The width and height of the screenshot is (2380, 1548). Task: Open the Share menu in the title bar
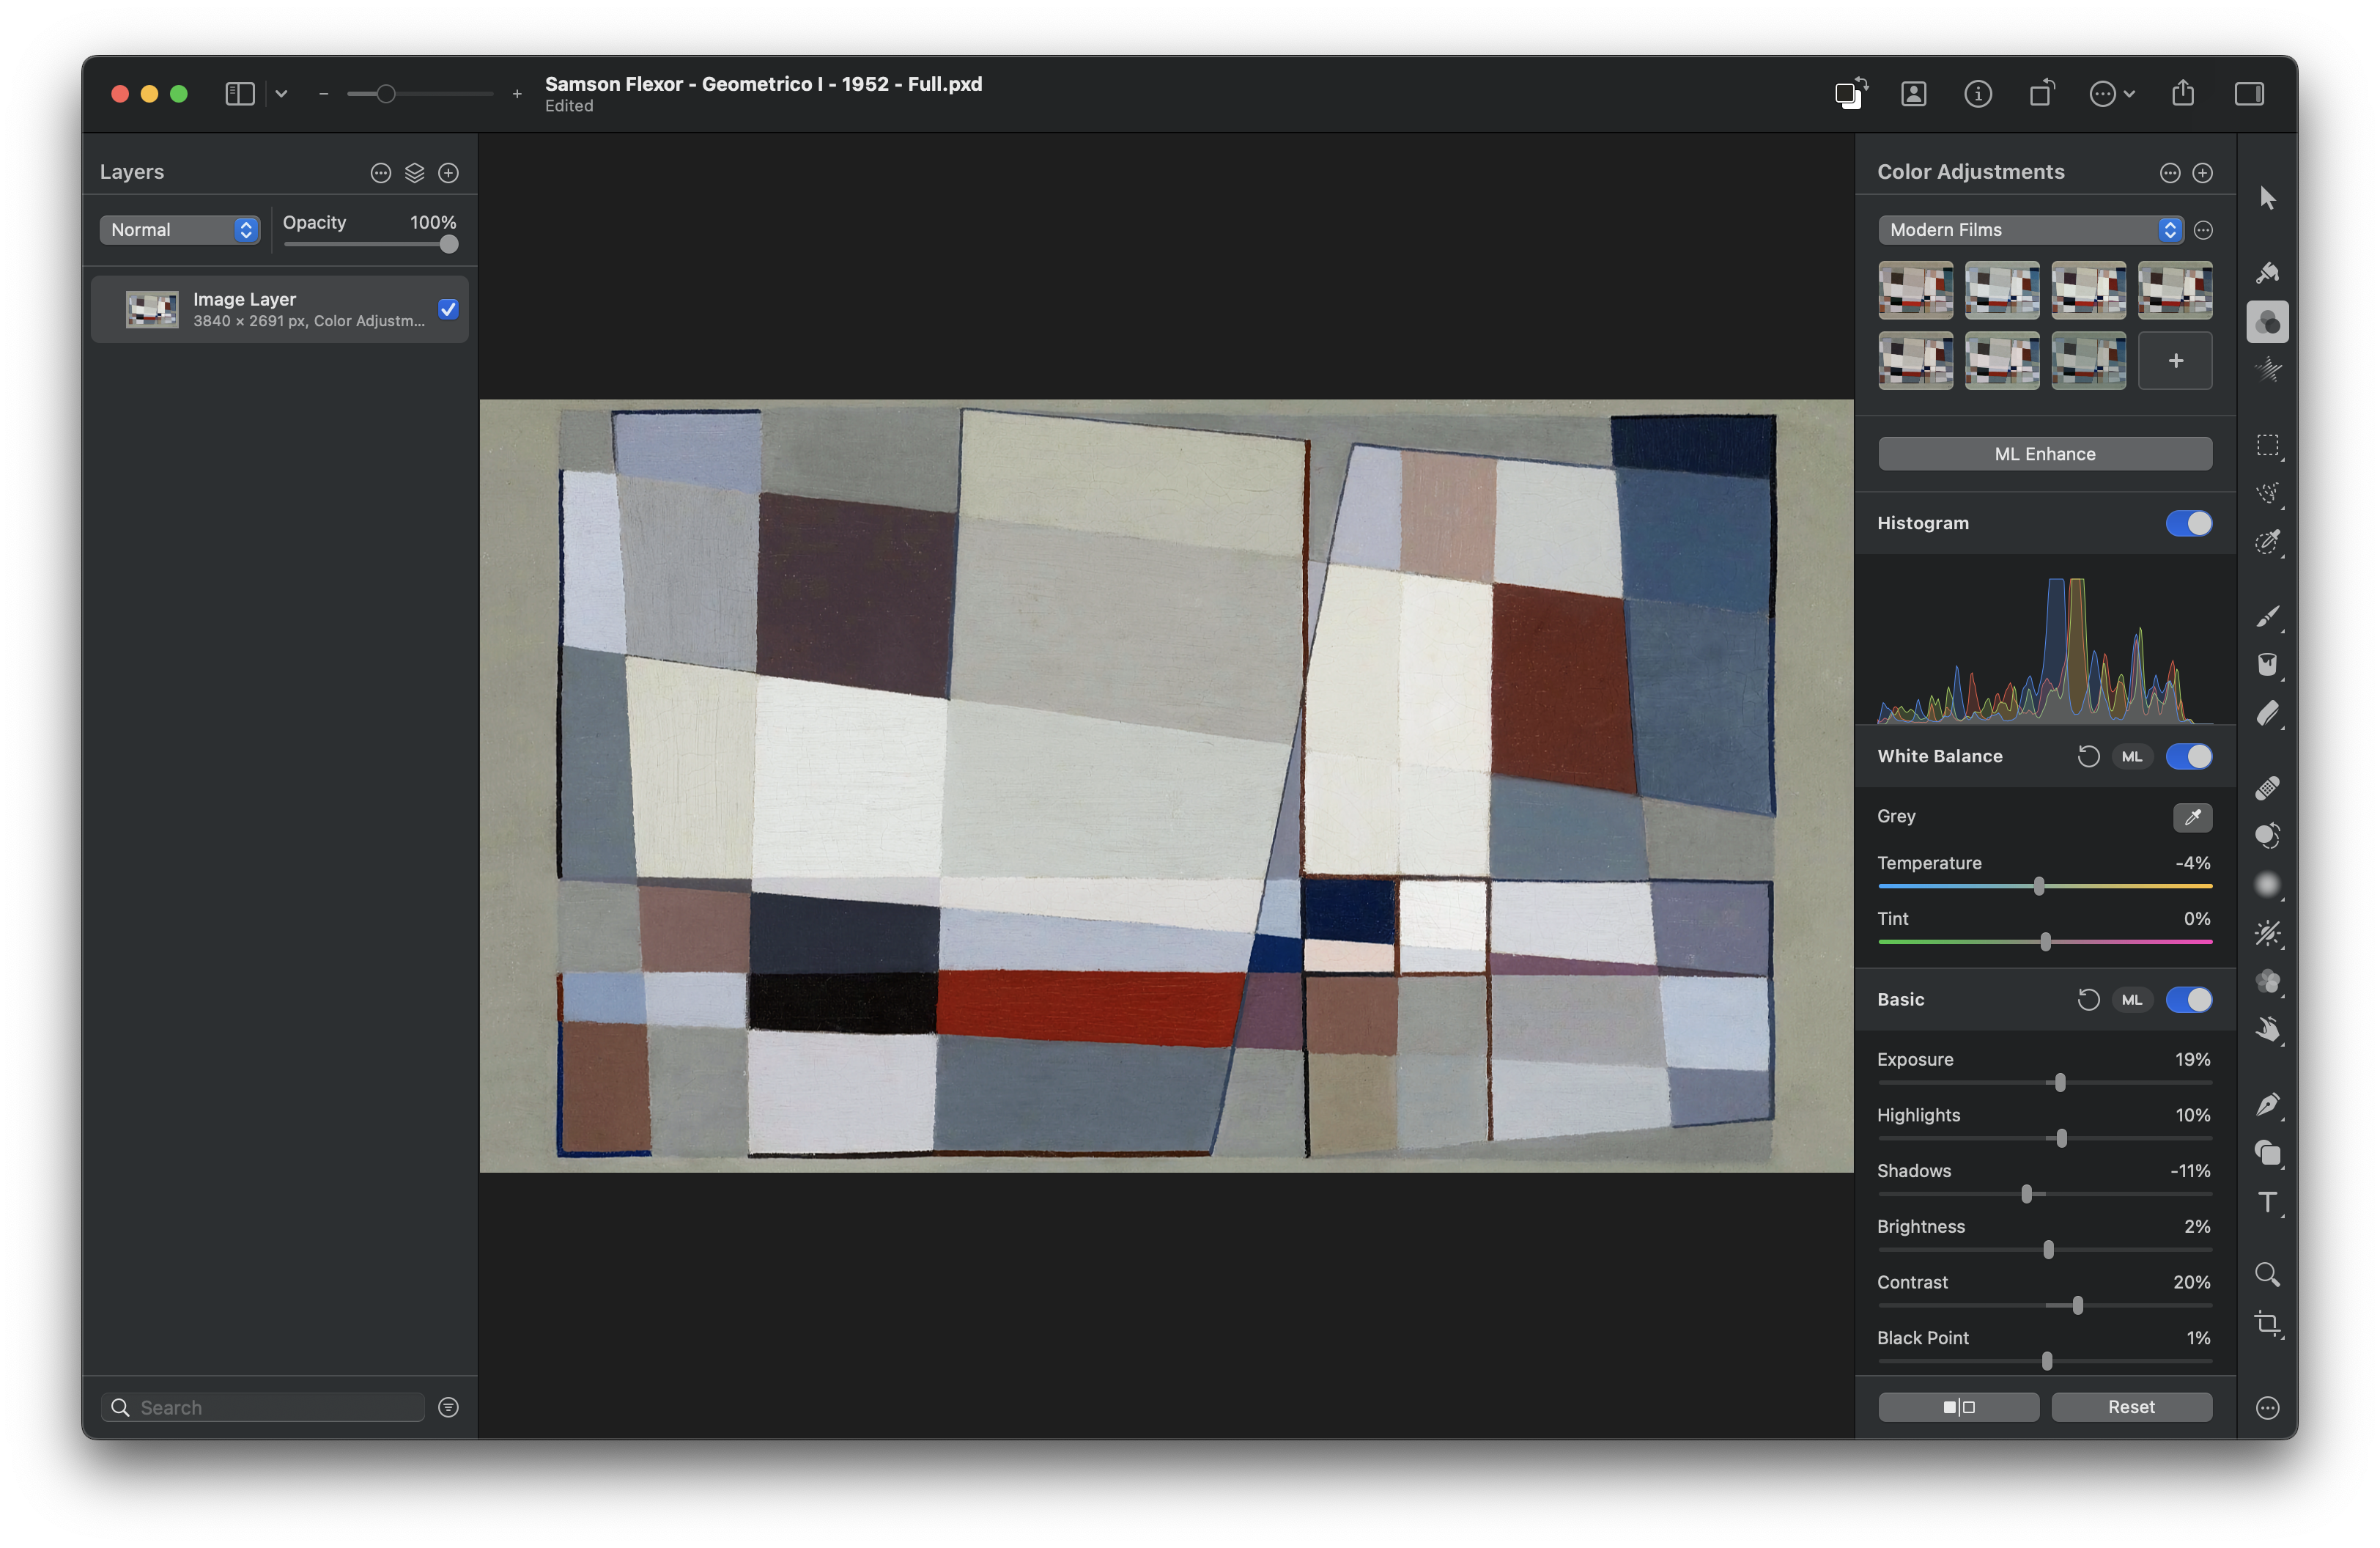pyautogui.click(x=2182, y=93)
